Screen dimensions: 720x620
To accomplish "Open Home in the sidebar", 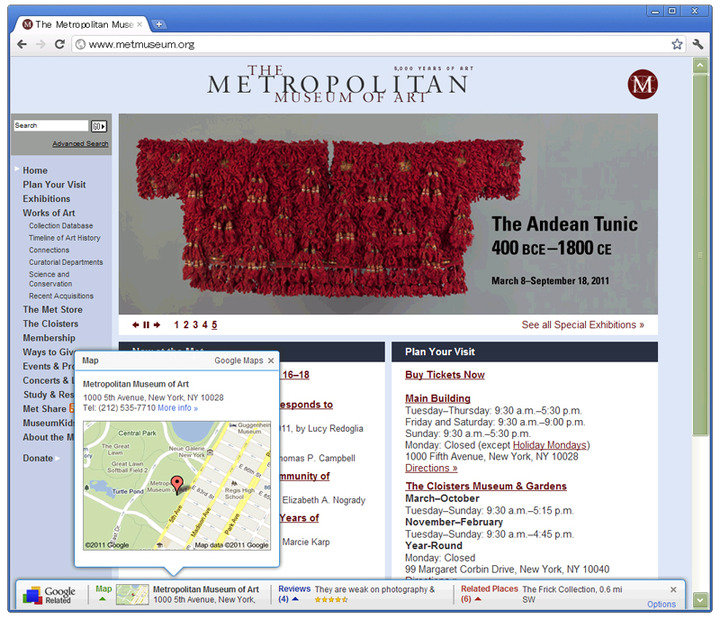I will [x=35, y=170].
